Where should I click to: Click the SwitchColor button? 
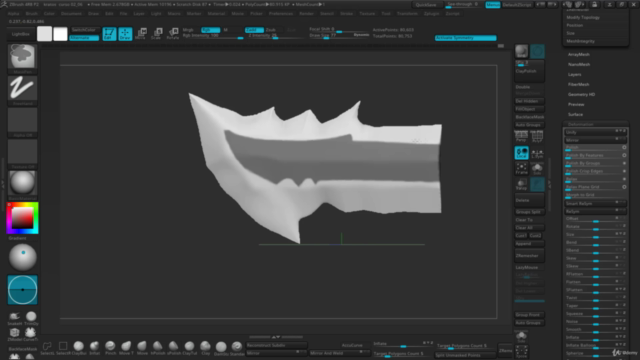pos(84,30)
